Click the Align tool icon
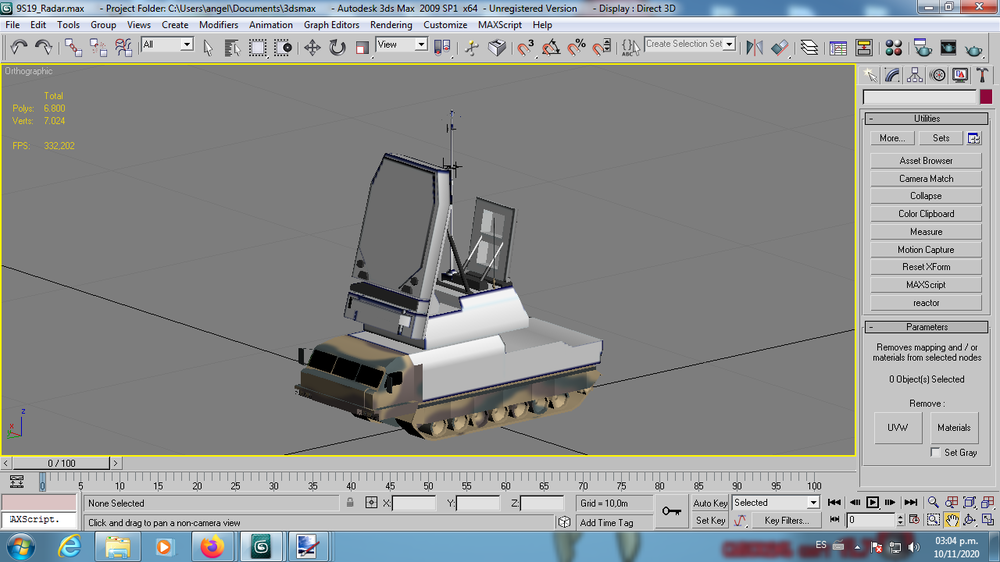Viewport: 1000px width, 562px height. 779,48
